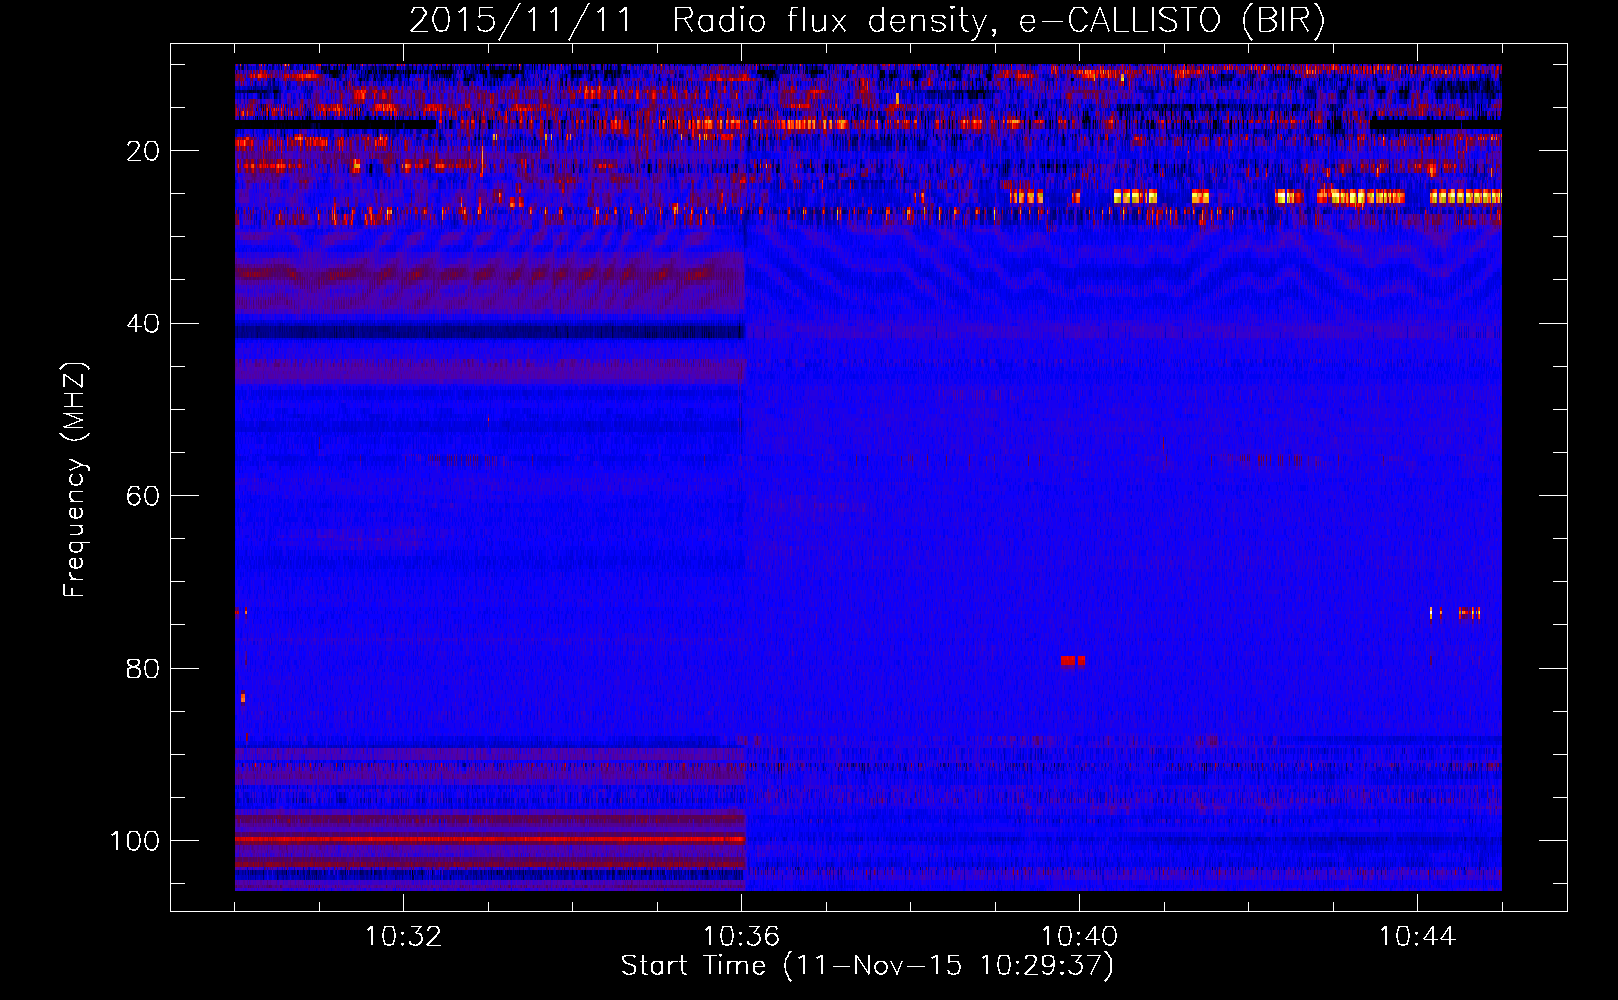Click the frequency tick label "80"
Viewport: 1618px width, 1000px height.
143,669
